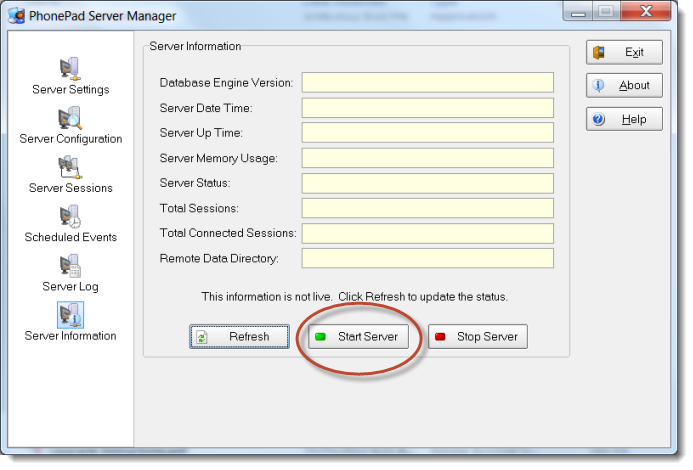
Task: Click the 'Scheduled Events' label
Action: pos(71,237)
